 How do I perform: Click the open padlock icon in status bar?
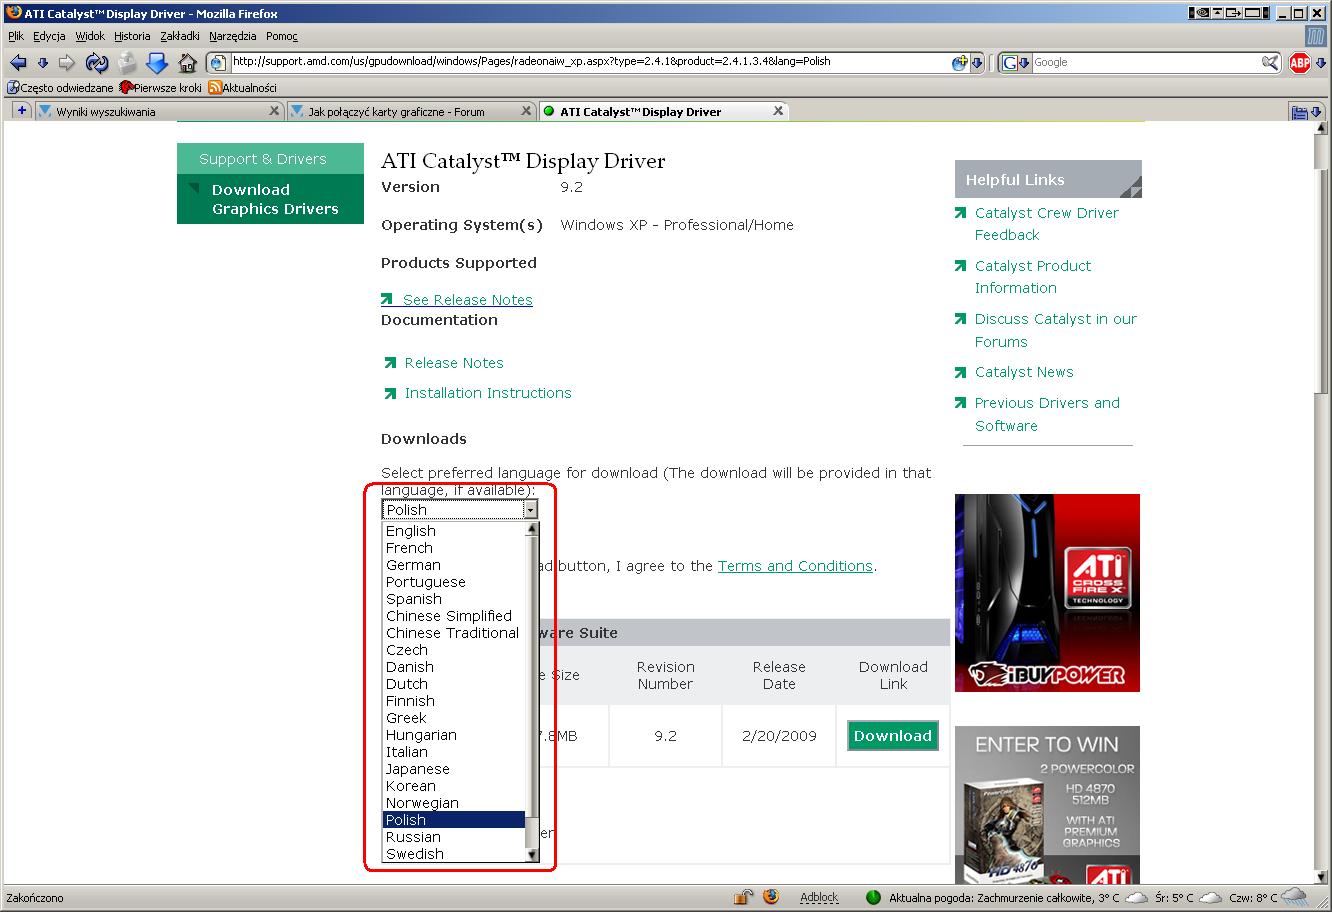point(743,897)
